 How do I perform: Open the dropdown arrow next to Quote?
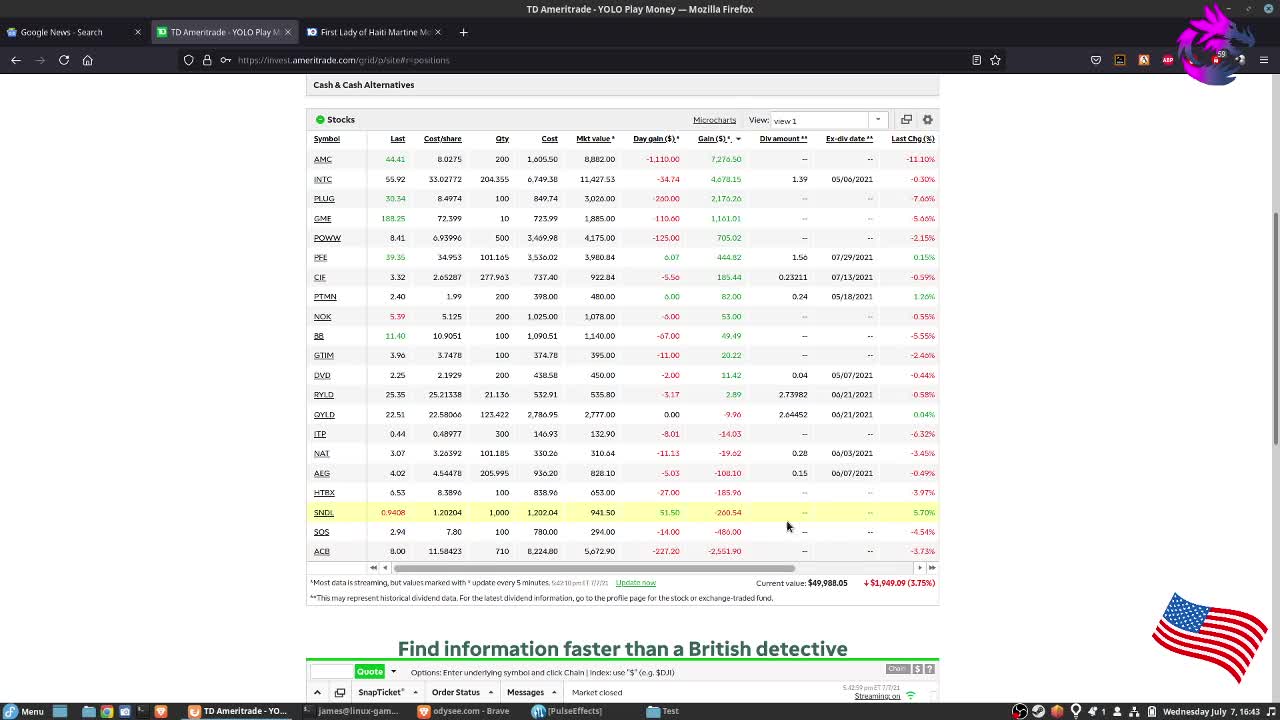click(x=393, y=672)
